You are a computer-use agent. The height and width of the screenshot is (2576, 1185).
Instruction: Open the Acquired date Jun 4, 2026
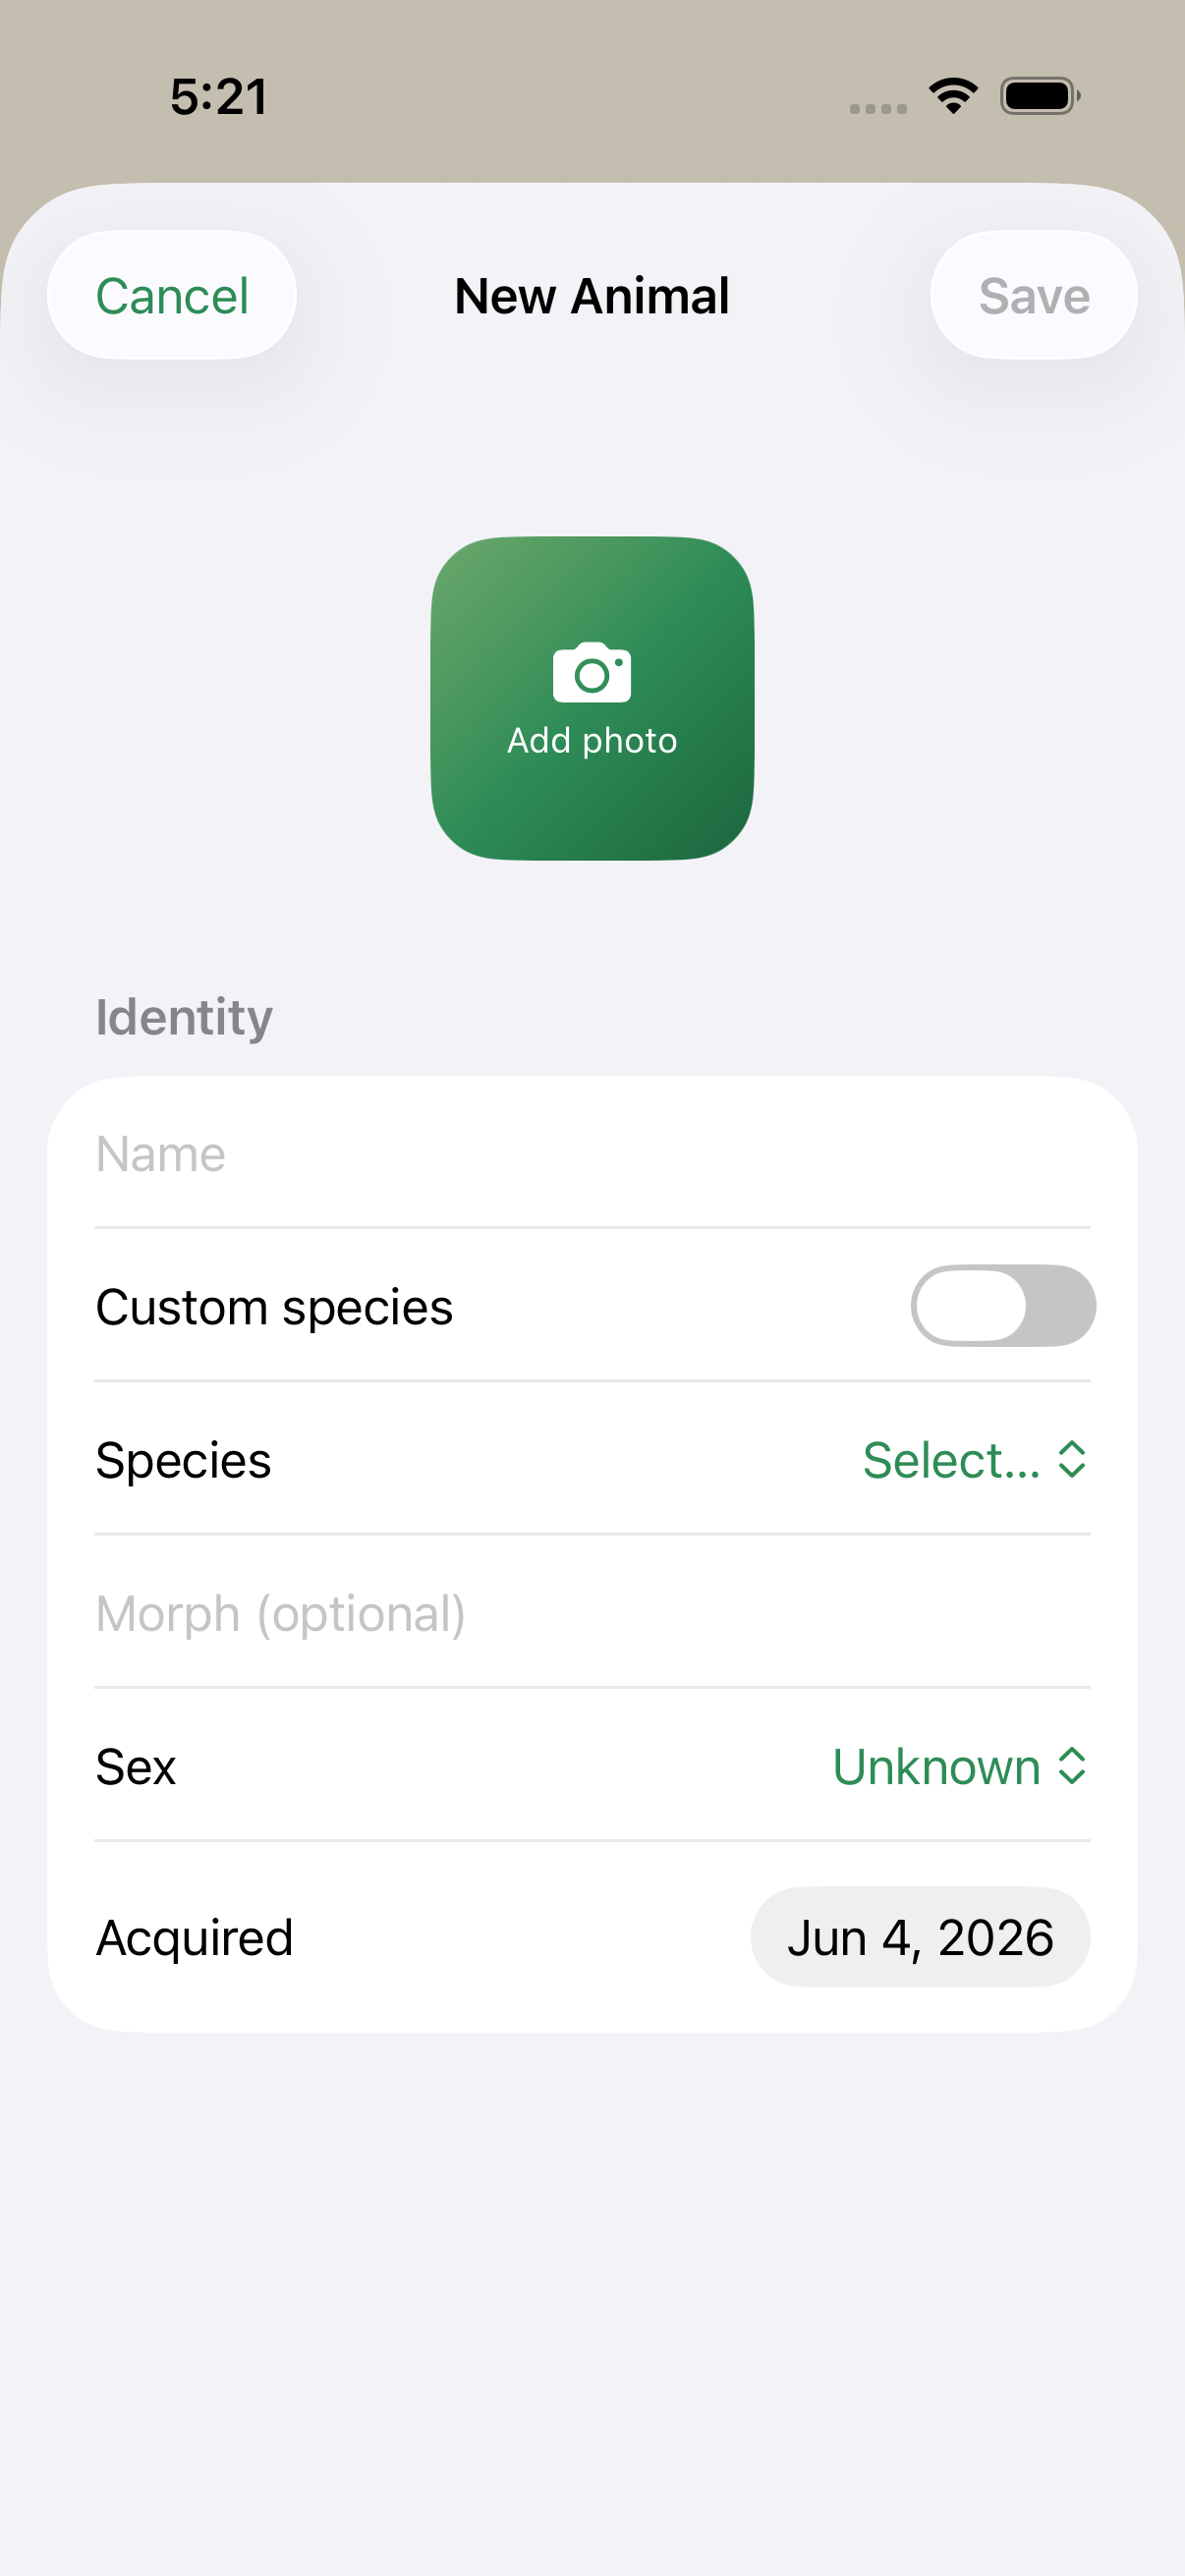[920, 1937]
